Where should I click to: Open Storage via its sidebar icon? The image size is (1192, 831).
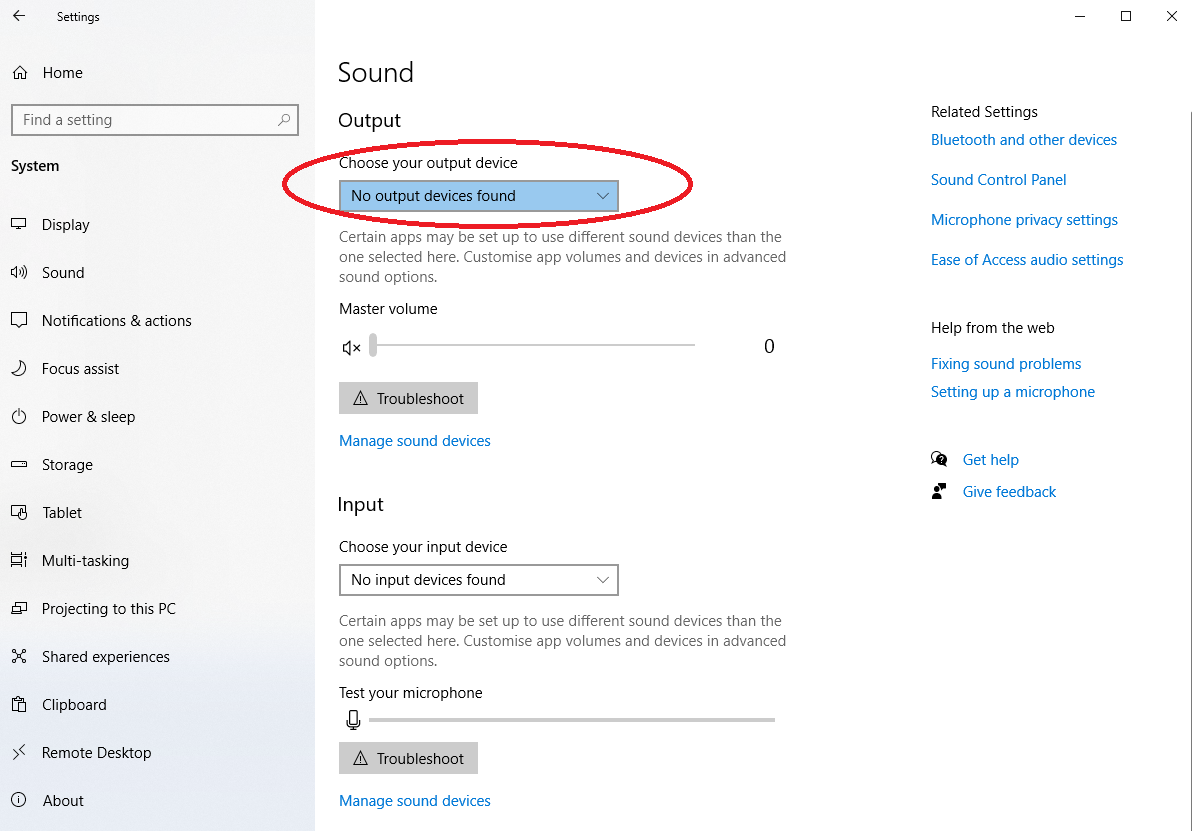pyautogui.click(x=18, y=464)
